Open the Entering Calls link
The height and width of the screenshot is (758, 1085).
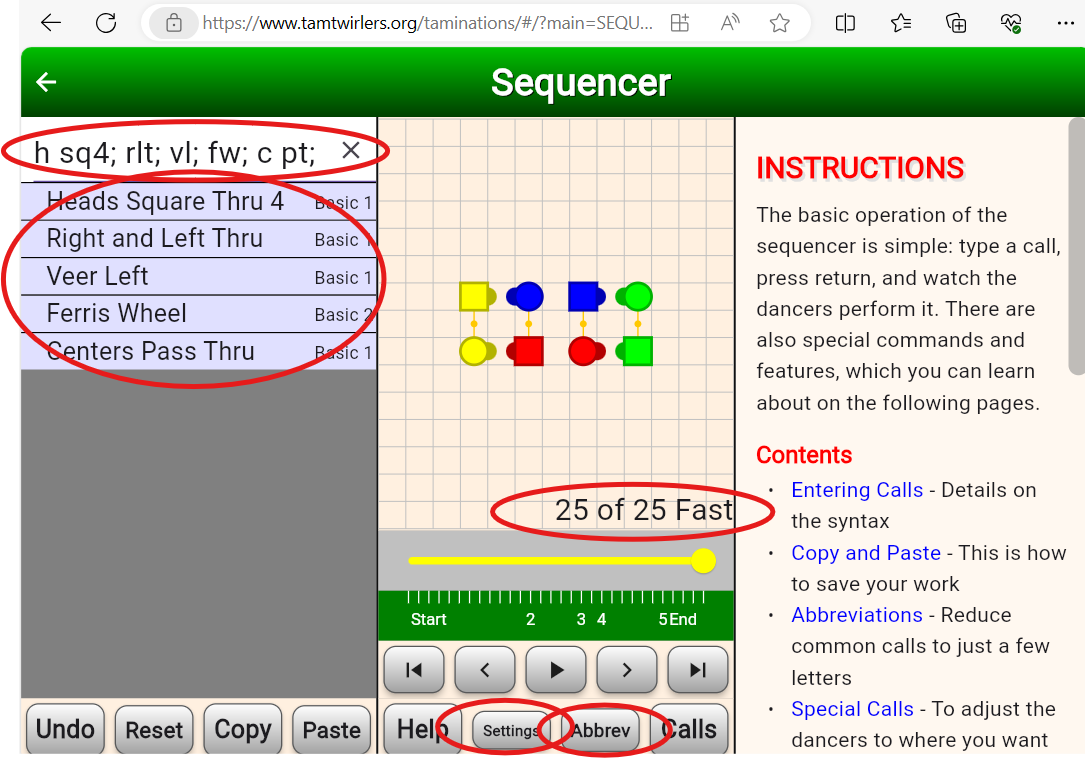(x=857, y=489)
